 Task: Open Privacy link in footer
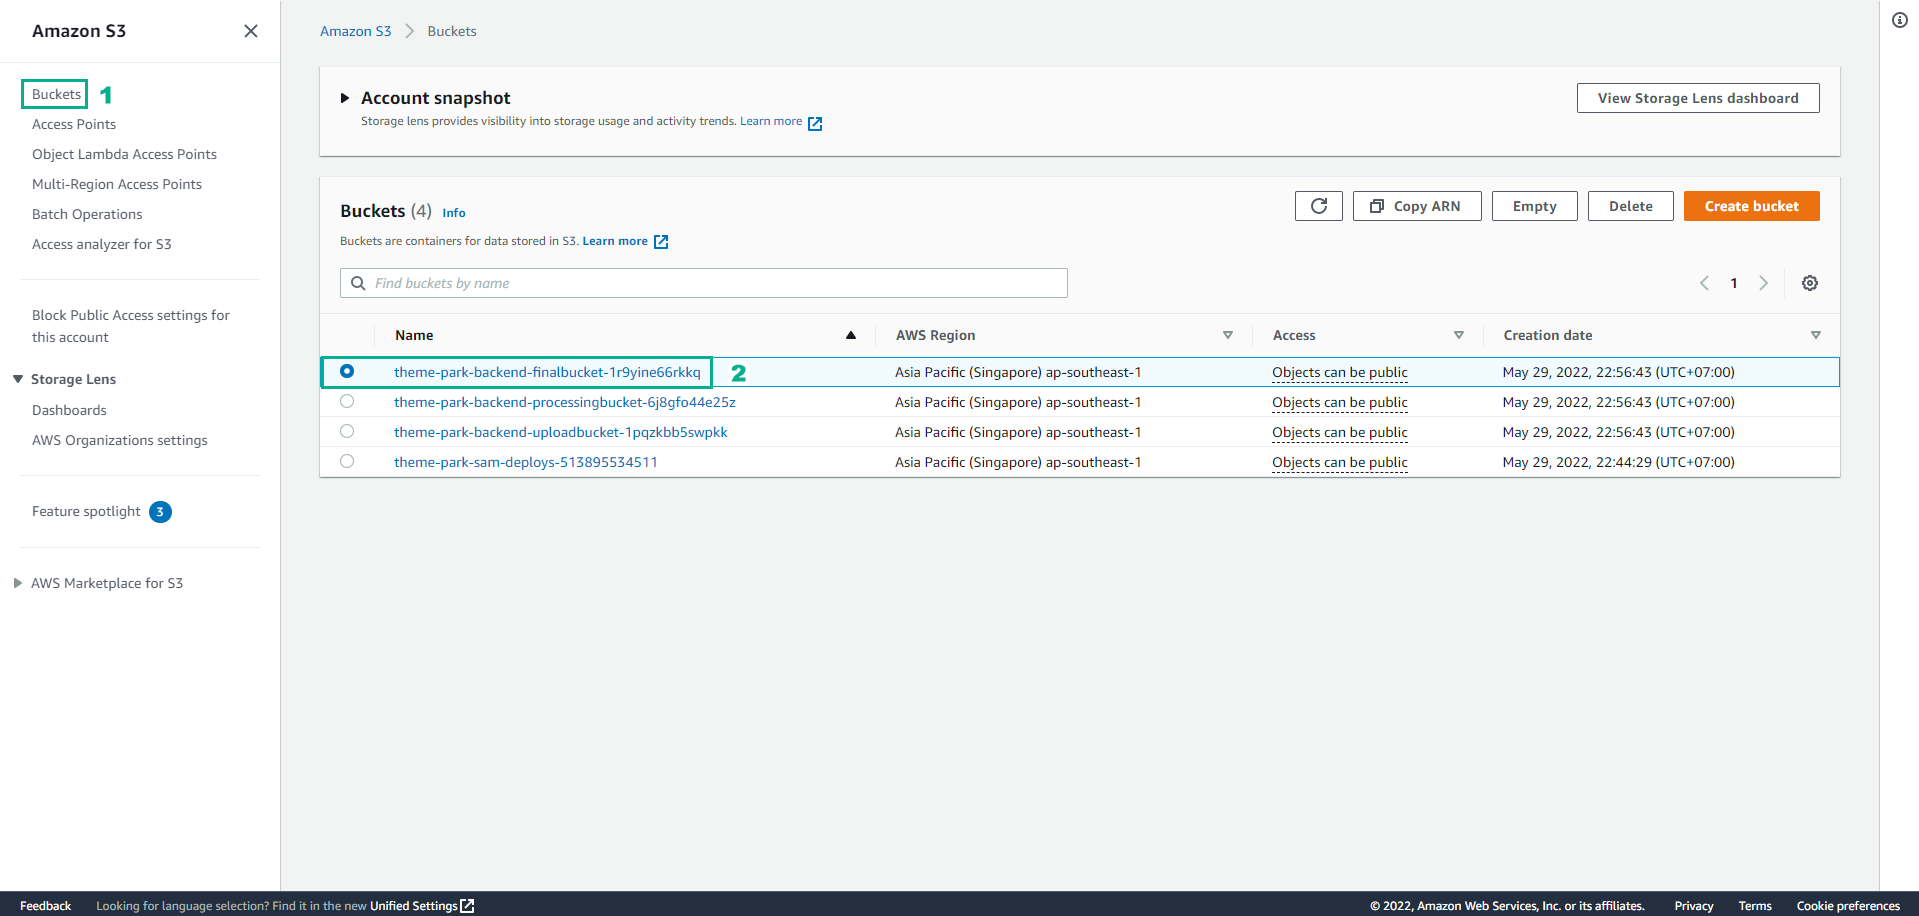[1694, 906]
